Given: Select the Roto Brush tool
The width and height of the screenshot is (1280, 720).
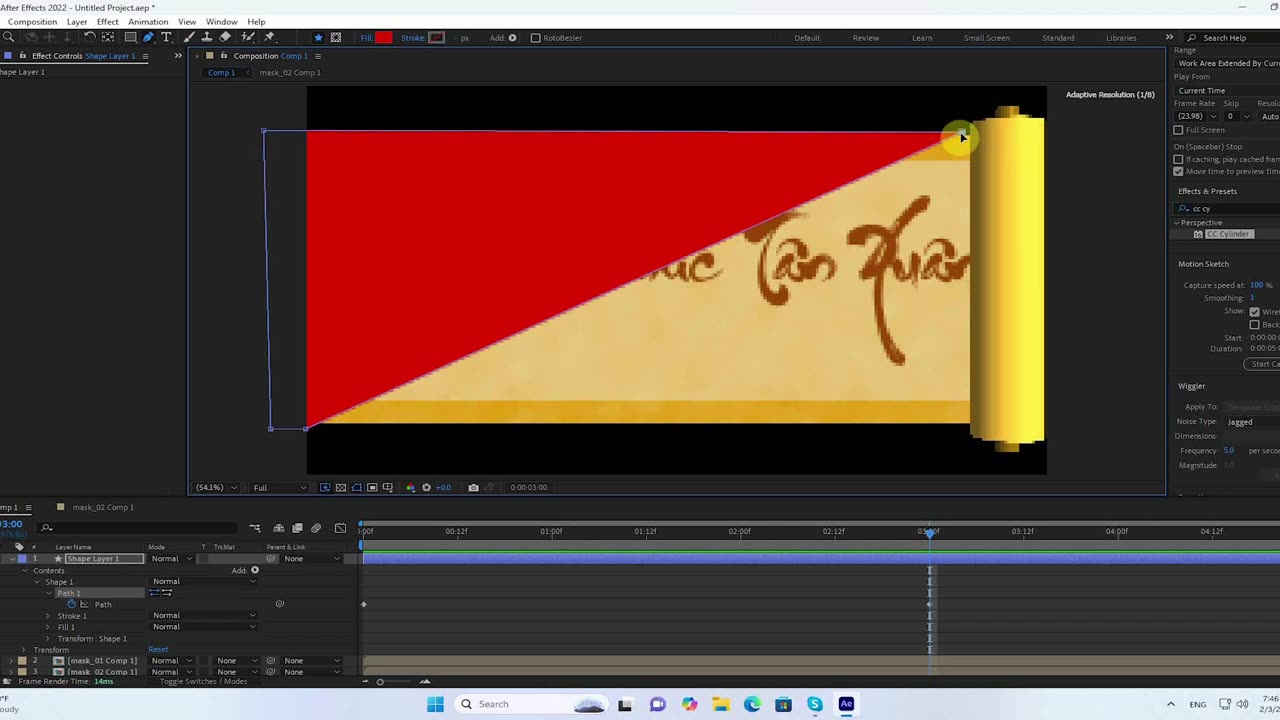Looking at the screenshot, I should pyautogui.click(x=248, y=37).
